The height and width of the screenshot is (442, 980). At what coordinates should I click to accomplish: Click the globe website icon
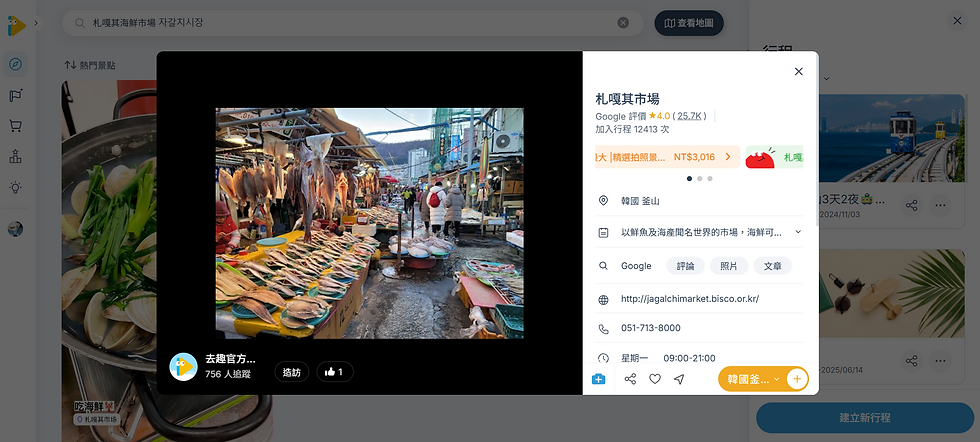tap(603, 299)
